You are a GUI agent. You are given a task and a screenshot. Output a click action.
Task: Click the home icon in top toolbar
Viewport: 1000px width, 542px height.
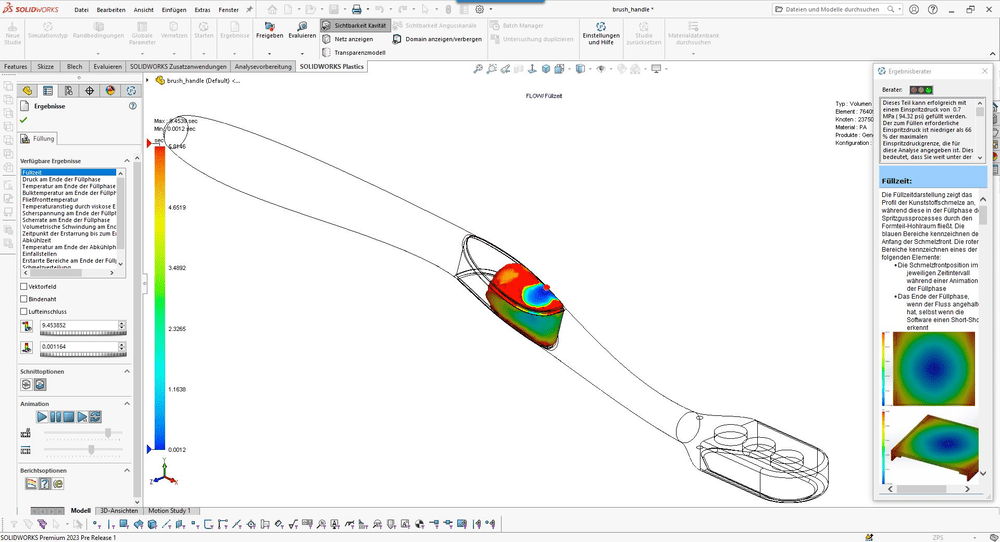tap(272, 10)
